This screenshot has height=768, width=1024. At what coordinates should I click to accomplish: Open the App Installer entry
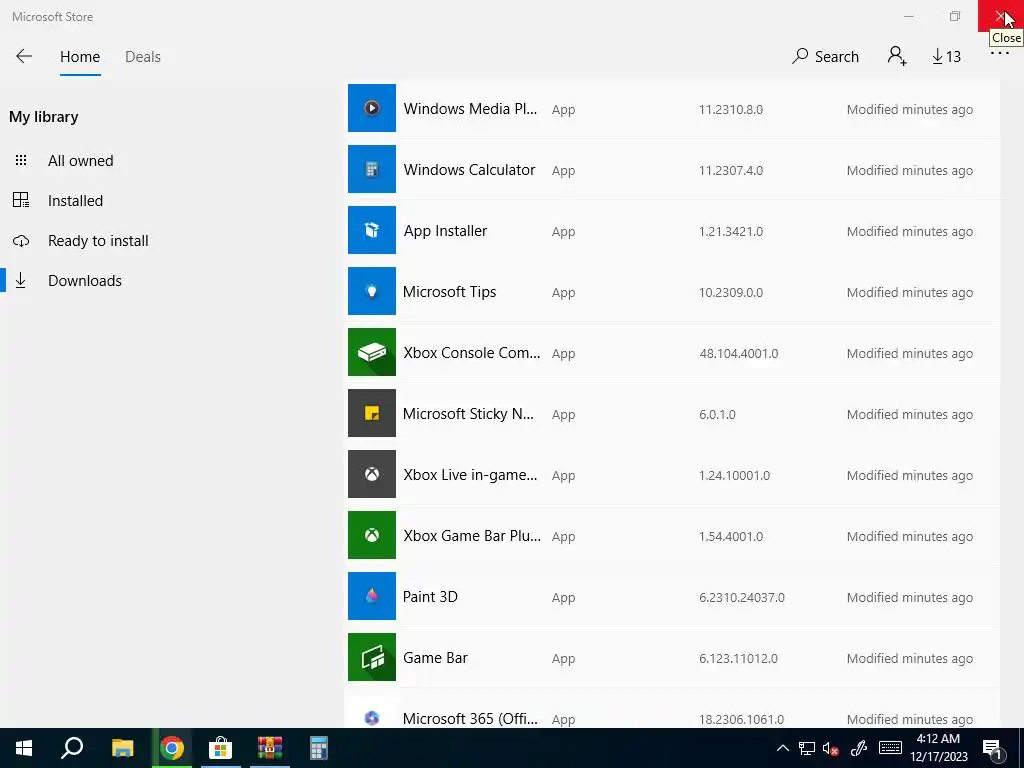(445, 231)
